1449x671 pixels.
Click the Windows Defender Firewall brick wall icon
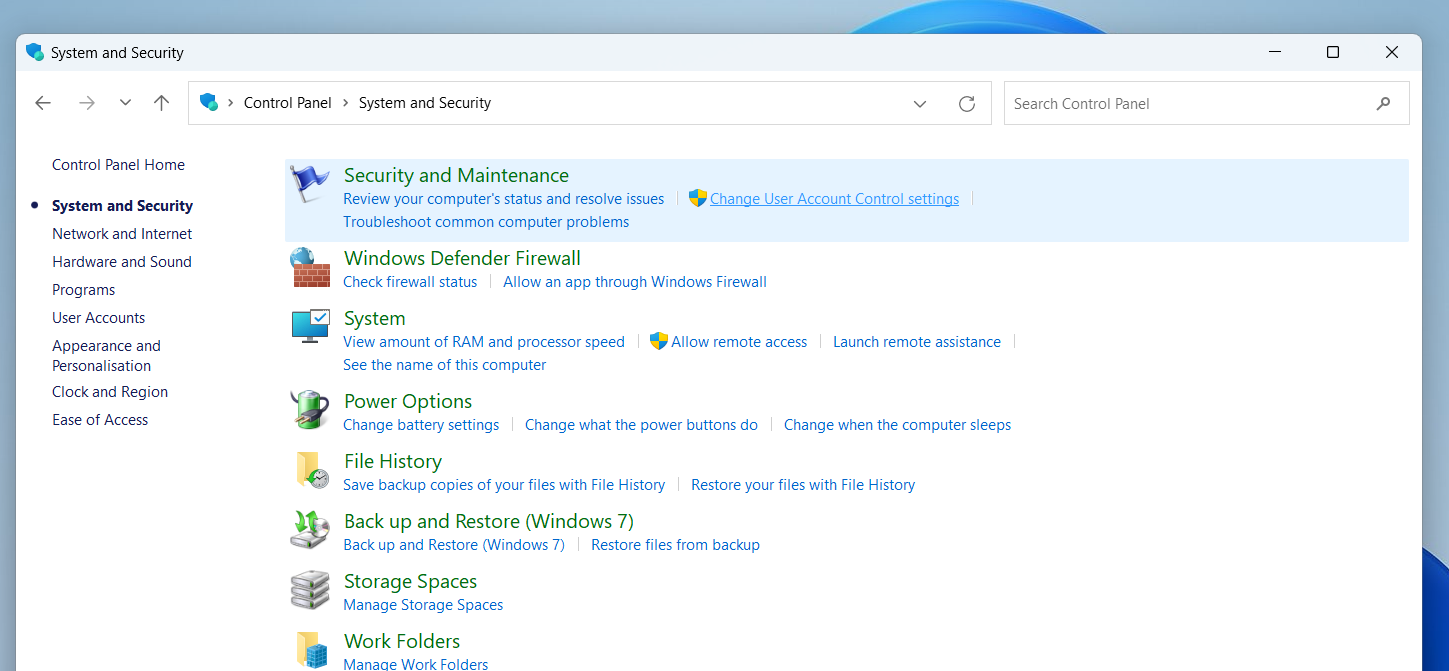click(x=310, y=268)
